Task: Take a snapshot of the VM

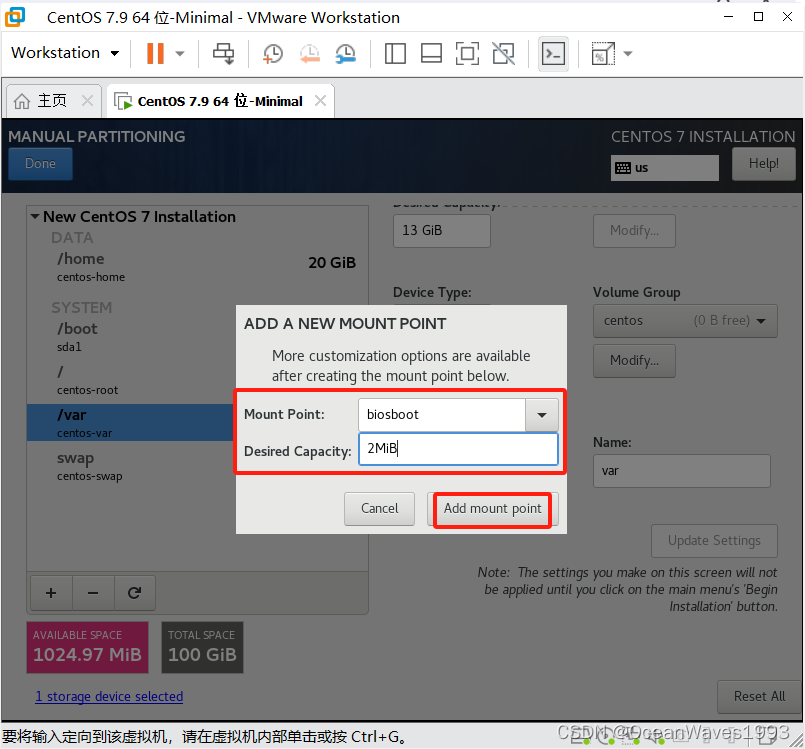Action: pyautogui.click(x=273, y=53)
